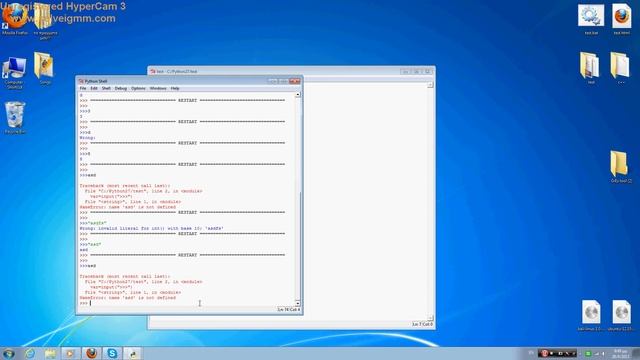Click the Python Shell title bar icon
640x360 pixels.
81,81
